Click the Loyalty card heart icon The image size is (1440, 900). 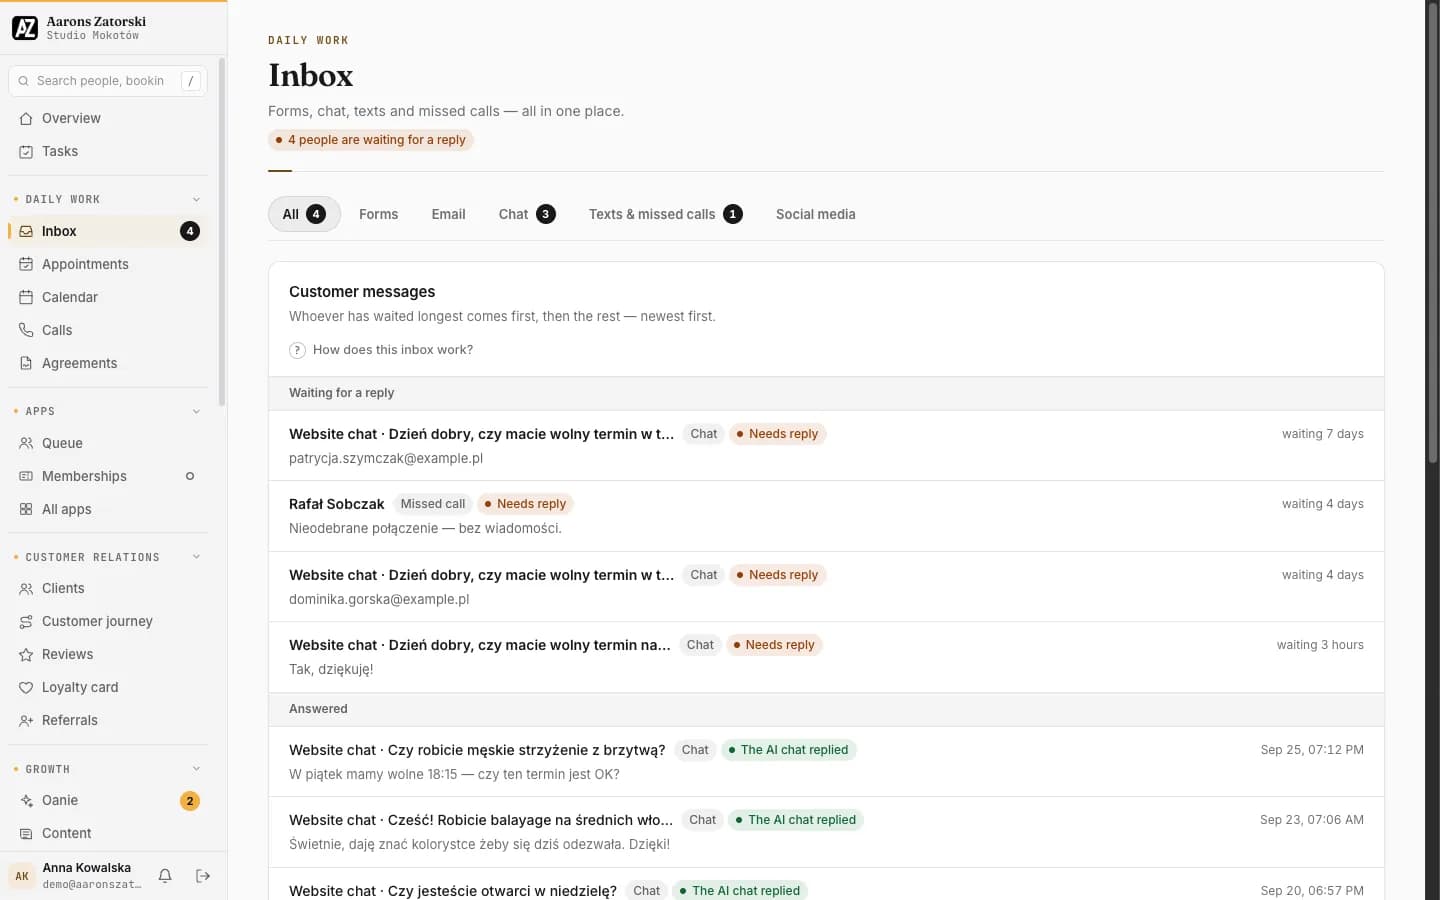point(26,687)
